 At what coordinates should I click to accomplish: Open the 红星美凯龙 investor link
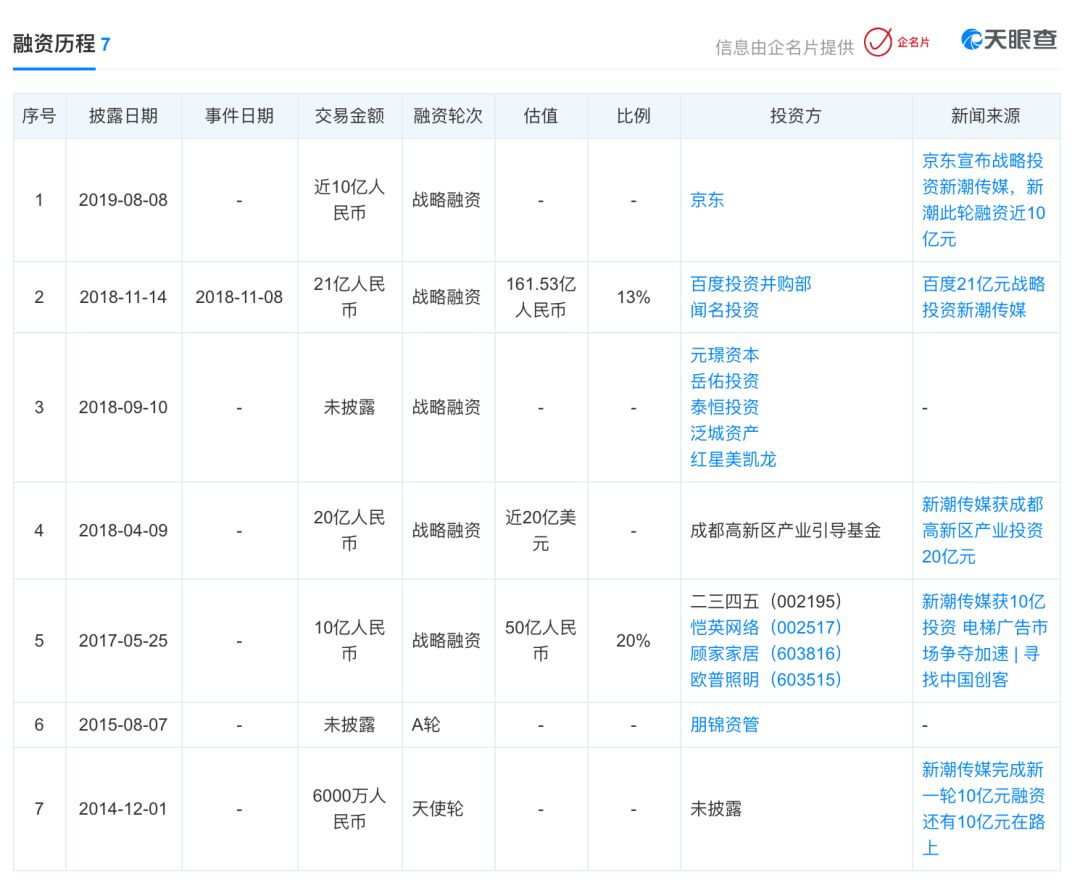click(734, 459)
